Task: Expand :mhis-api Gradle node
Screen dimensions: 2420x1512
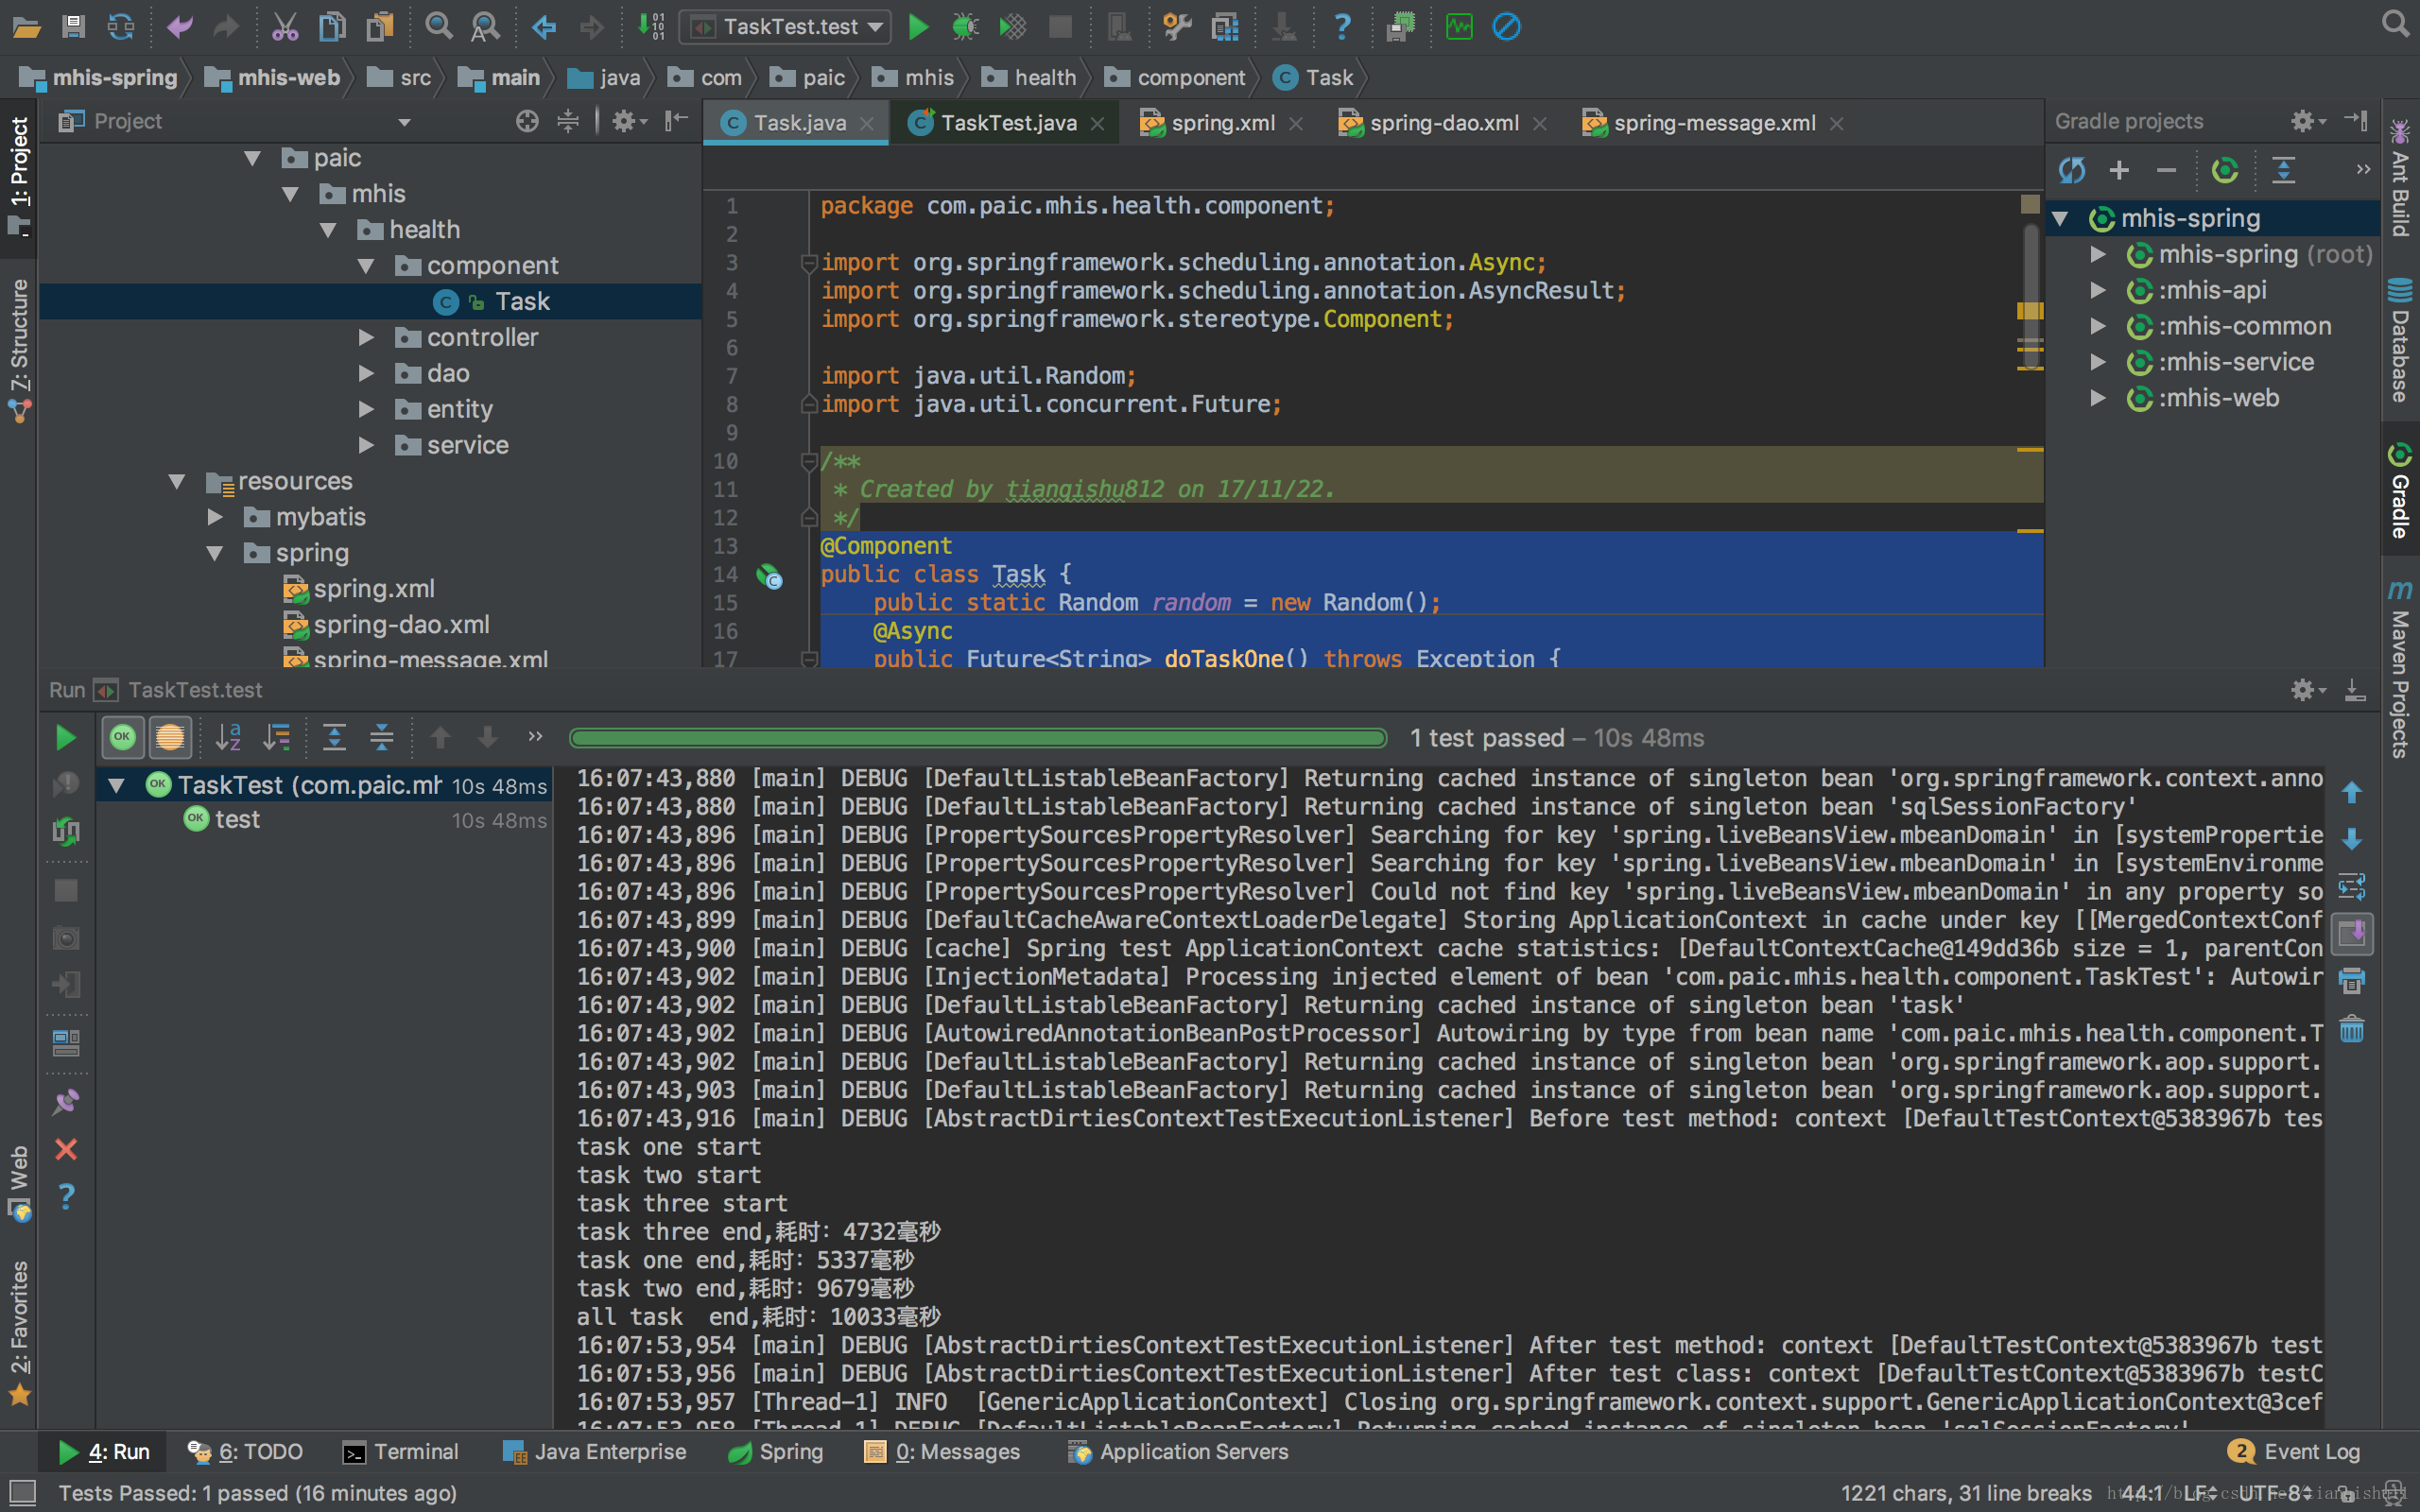Action: [2098, 291]
